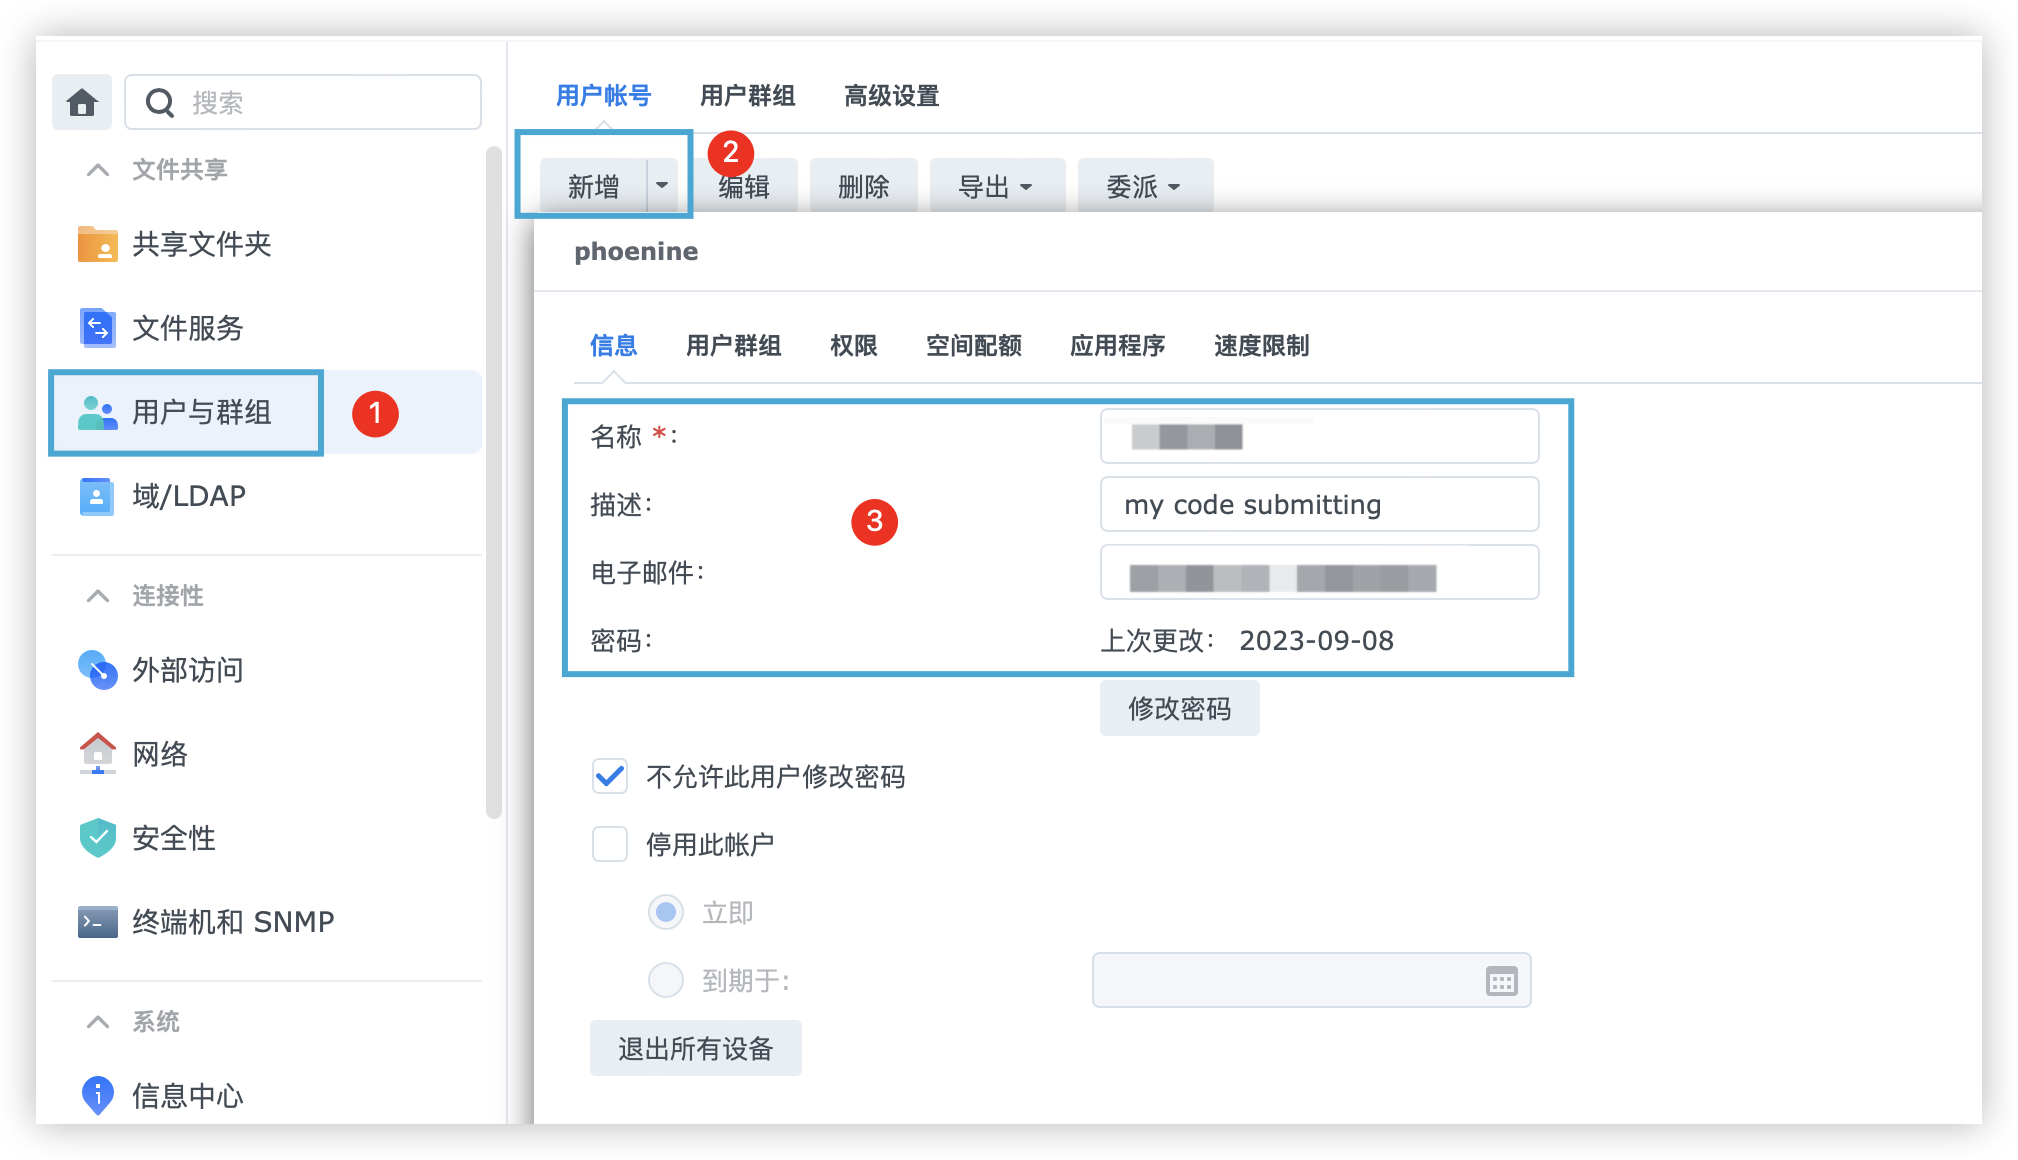Collapse the 文件共享 section
Screen dimensions: 2018x1160
97,169
